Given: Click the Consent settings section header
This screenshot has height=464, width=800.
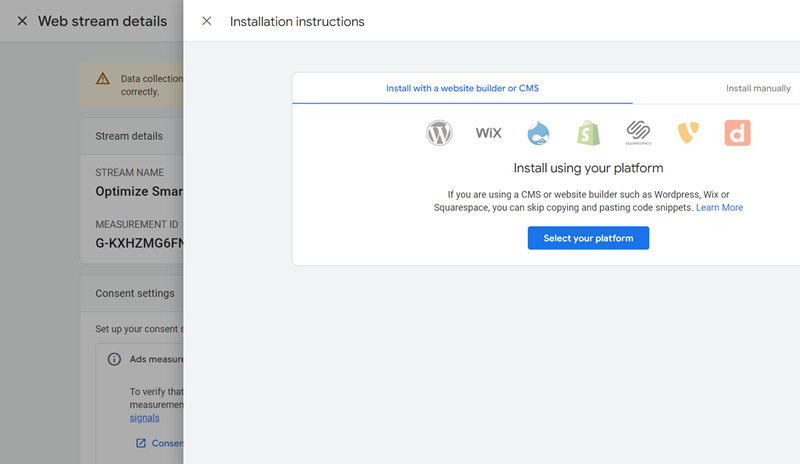Looking at the screenshot, I should 135,294.
